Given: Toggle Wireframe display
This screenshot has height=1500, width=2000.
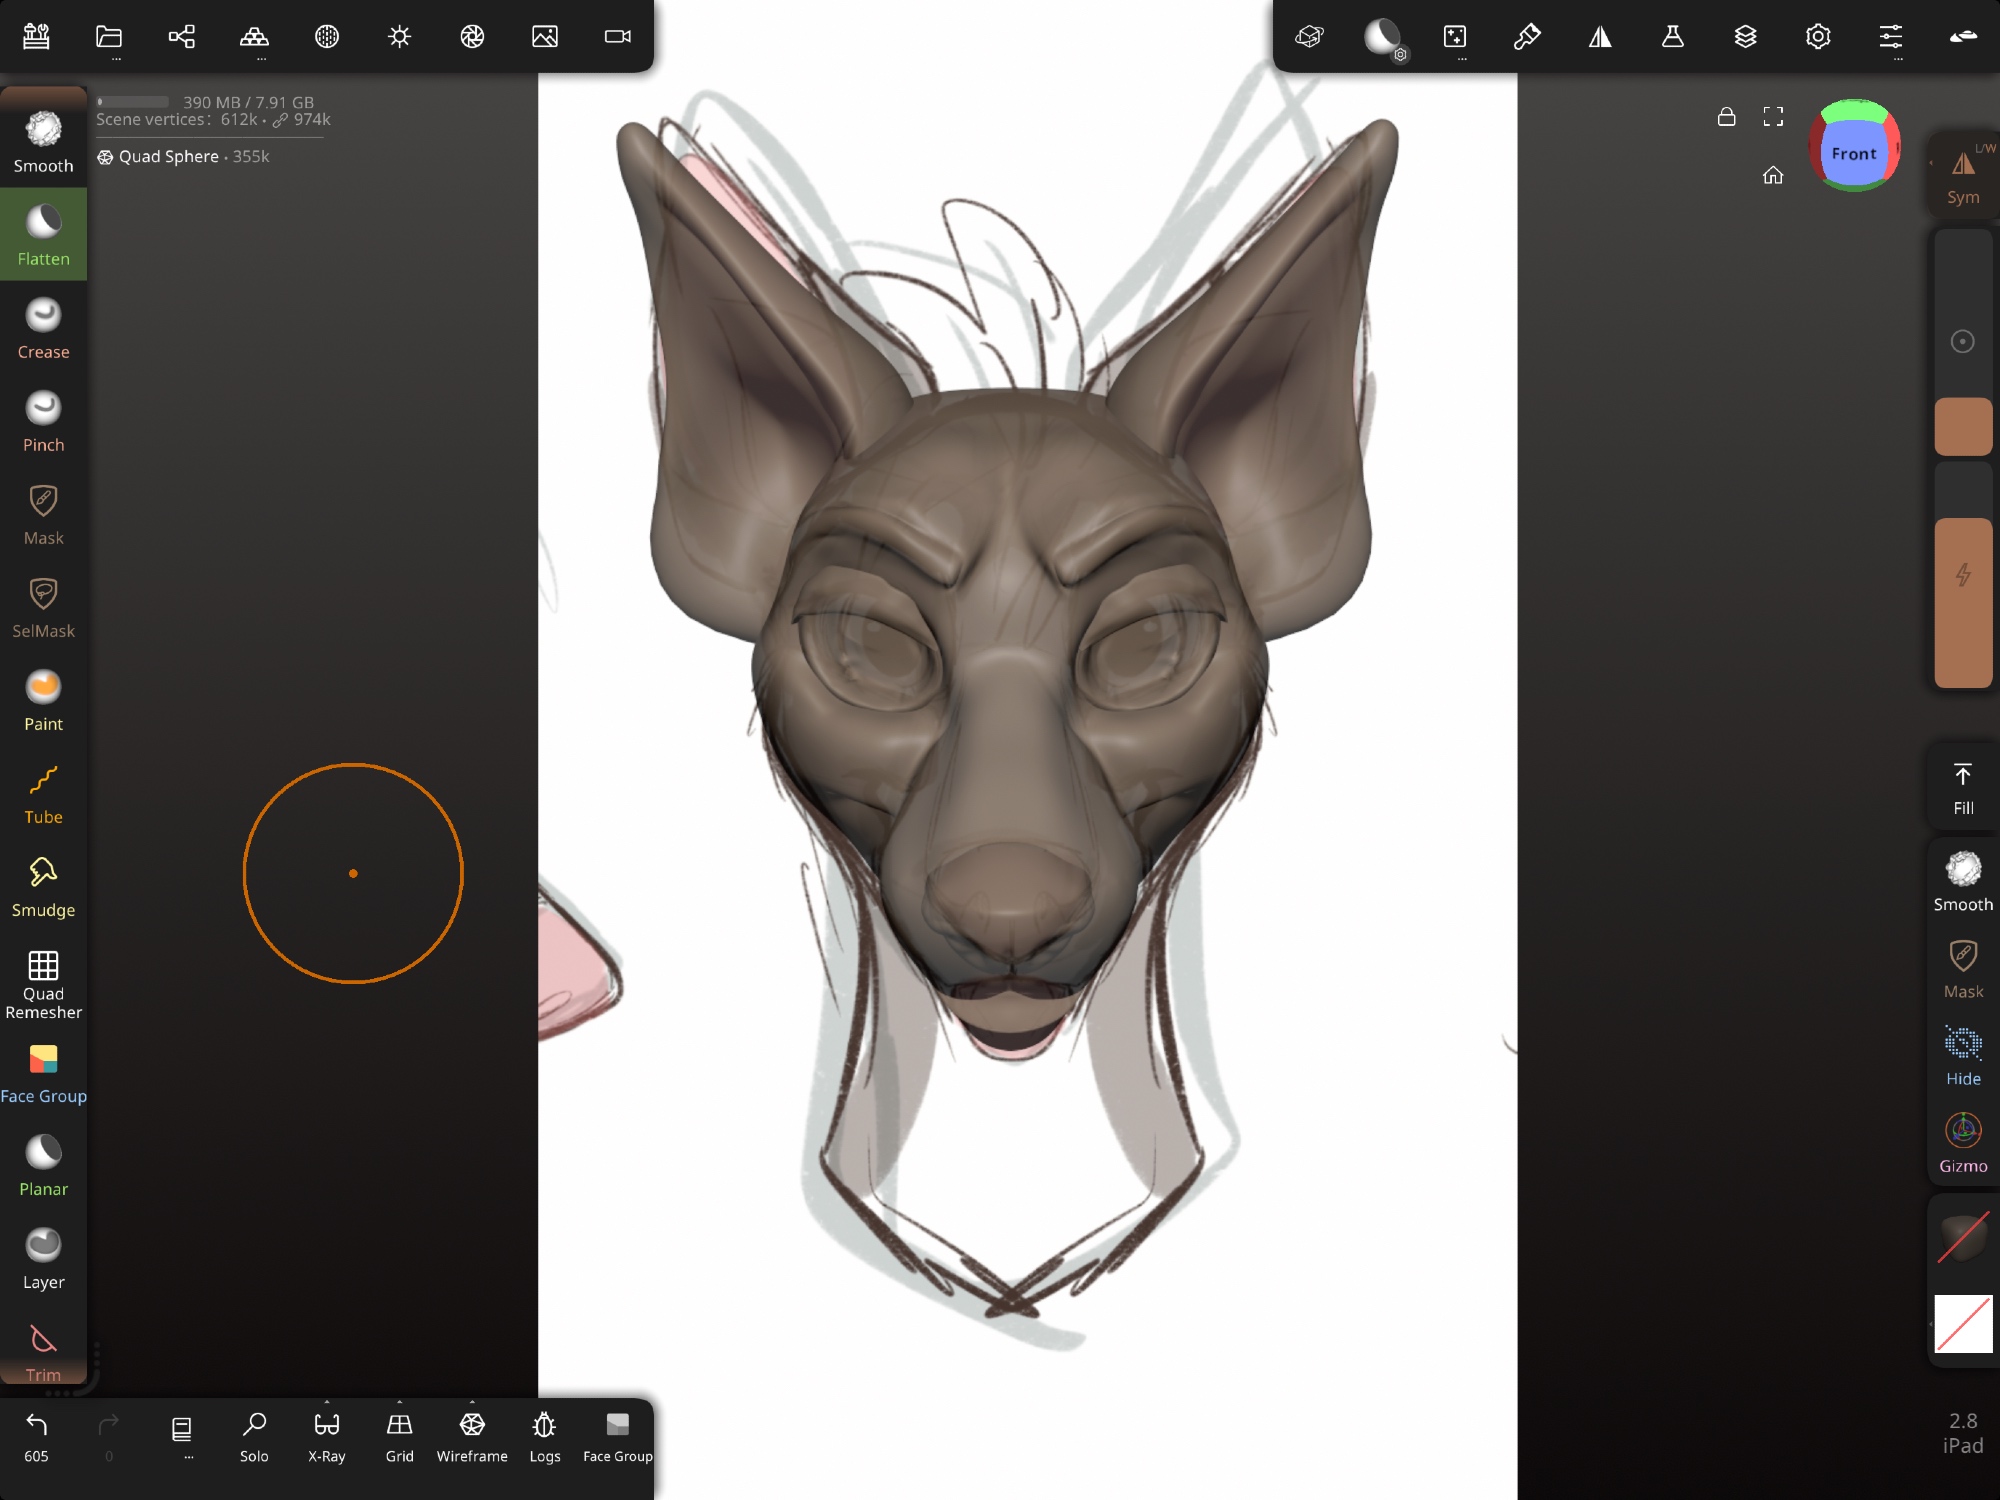Looking at the screenshot, I should coord(472,1436).
